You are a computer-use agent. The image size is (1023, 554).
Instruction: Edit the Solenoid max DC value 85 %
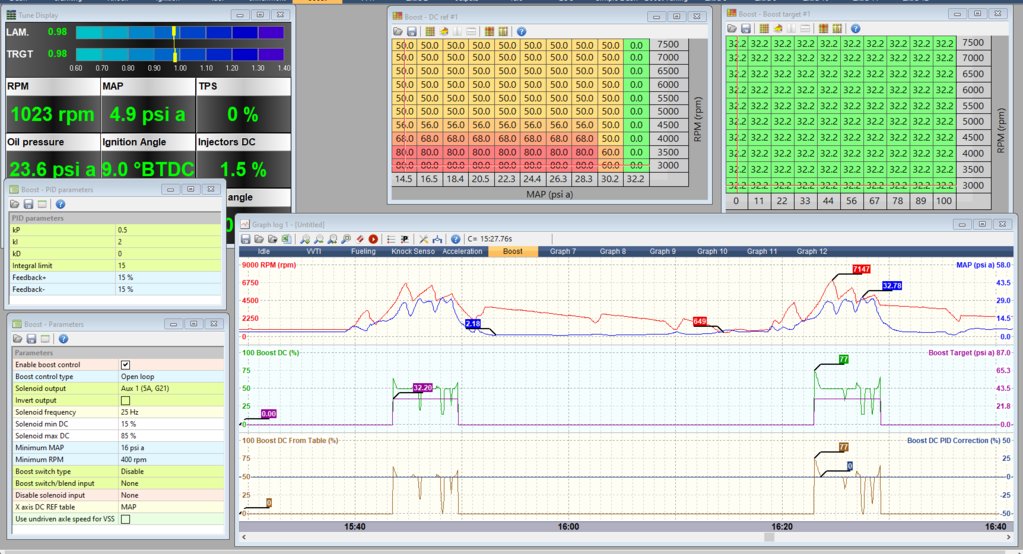click(171, 436)
